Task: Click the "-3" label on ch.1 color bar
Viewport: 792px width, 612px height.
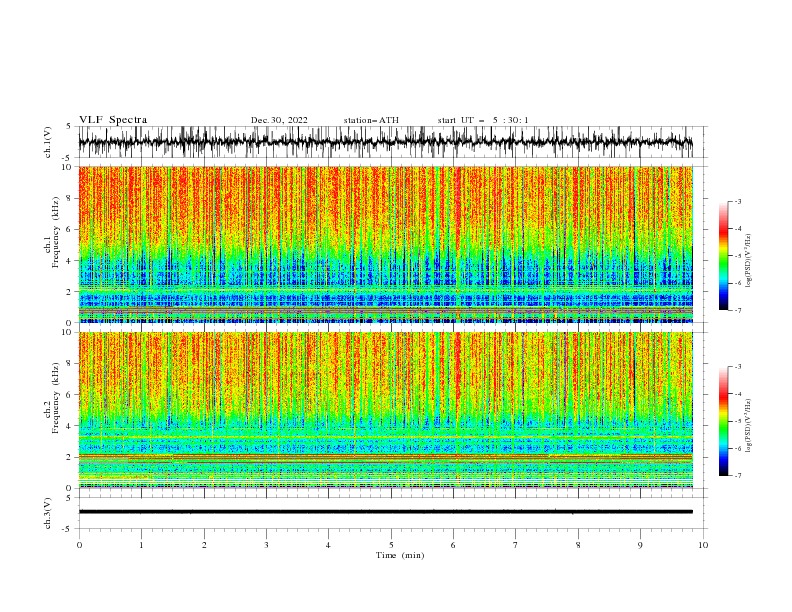Action: [x=737, y=201]
